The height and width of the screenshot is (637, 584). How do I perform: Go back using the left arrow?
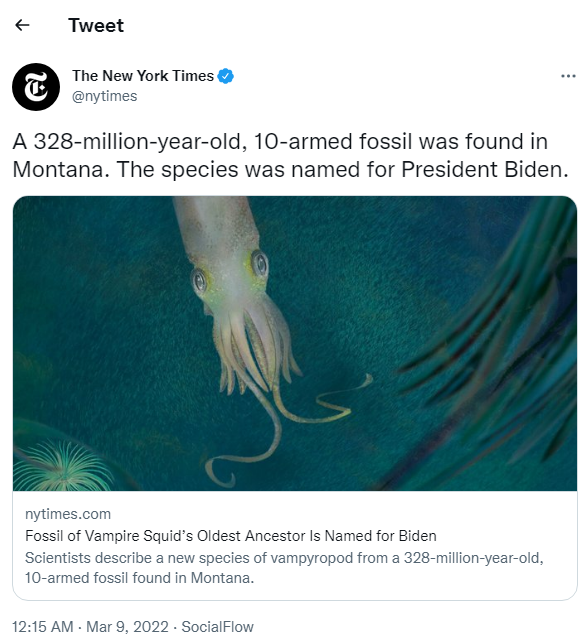pyautogui.click(x=22, y=25)
